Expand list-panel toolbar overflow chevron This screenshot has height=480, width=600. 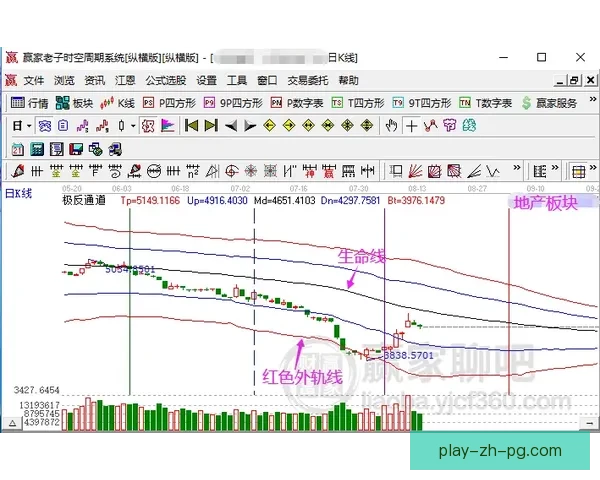click(x=555, y=168)
